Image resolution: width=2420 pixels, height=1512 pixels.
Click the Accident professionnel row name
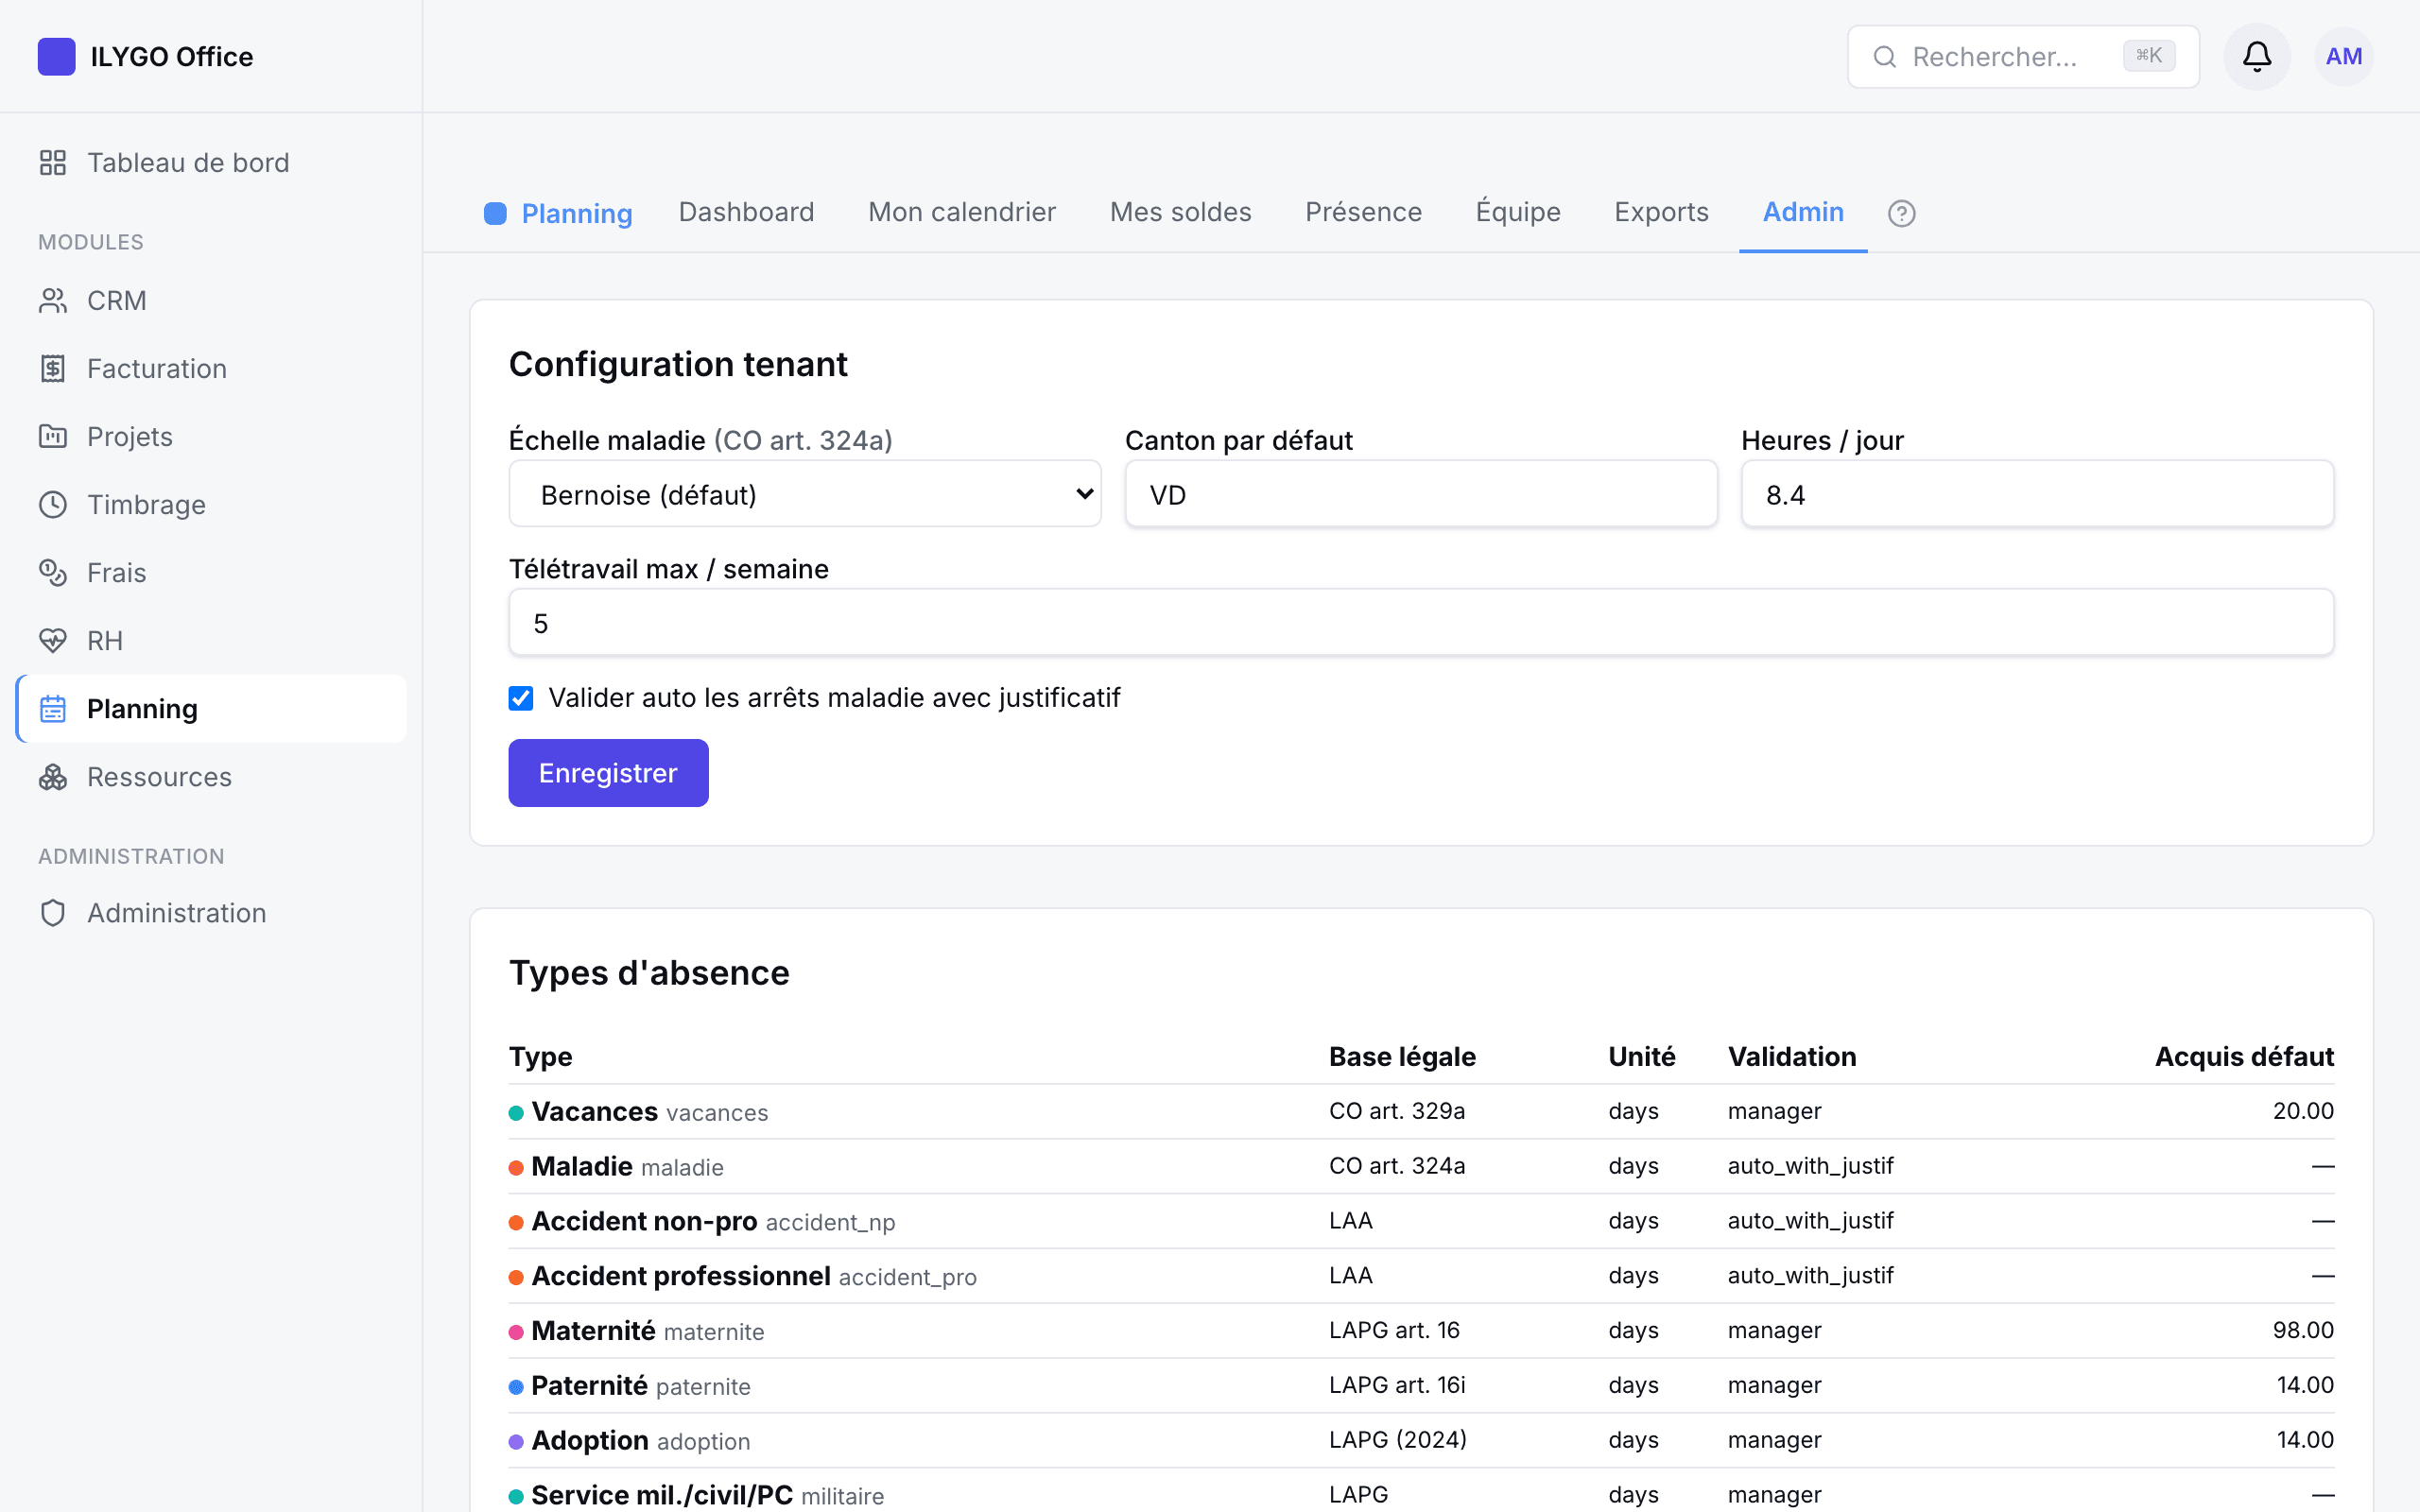(x=681, y=1276)
